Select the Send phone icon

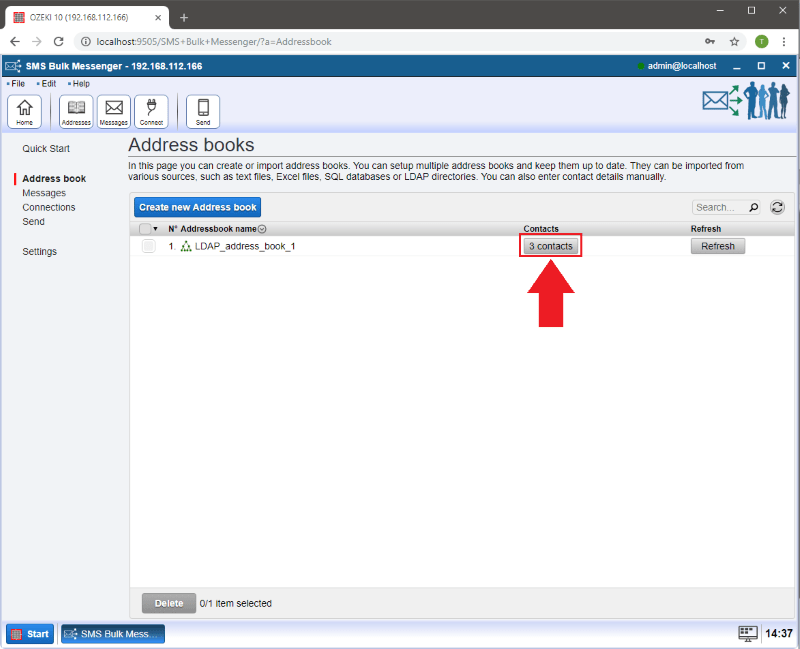[x=202, y=111]
